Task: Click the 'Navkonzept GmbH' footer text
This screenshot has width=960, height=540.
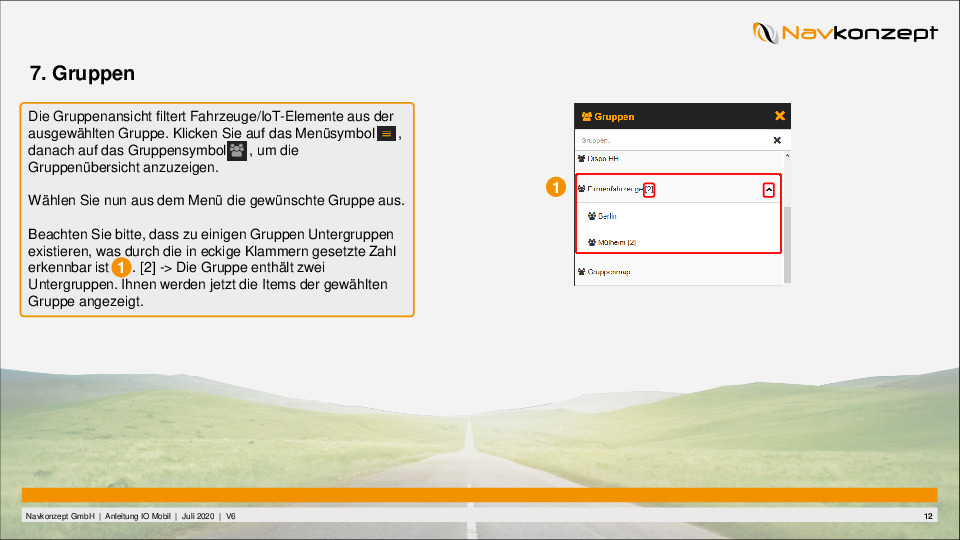Action: [60, 516]
